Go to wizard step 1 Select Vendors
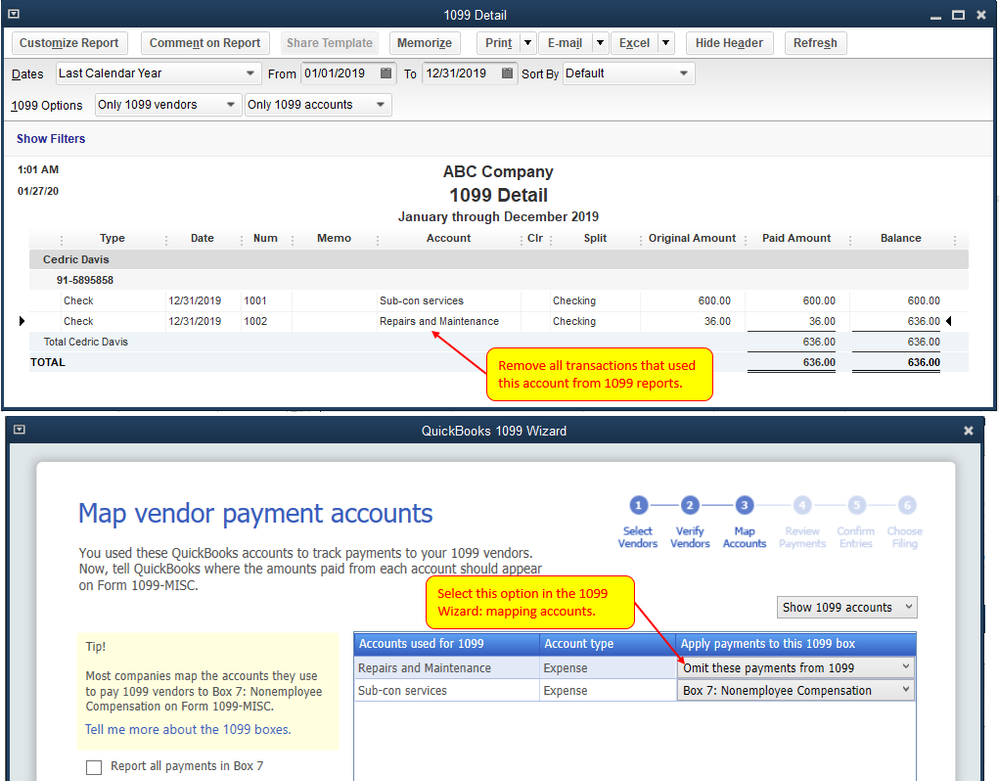 click(x=638, y=506)
